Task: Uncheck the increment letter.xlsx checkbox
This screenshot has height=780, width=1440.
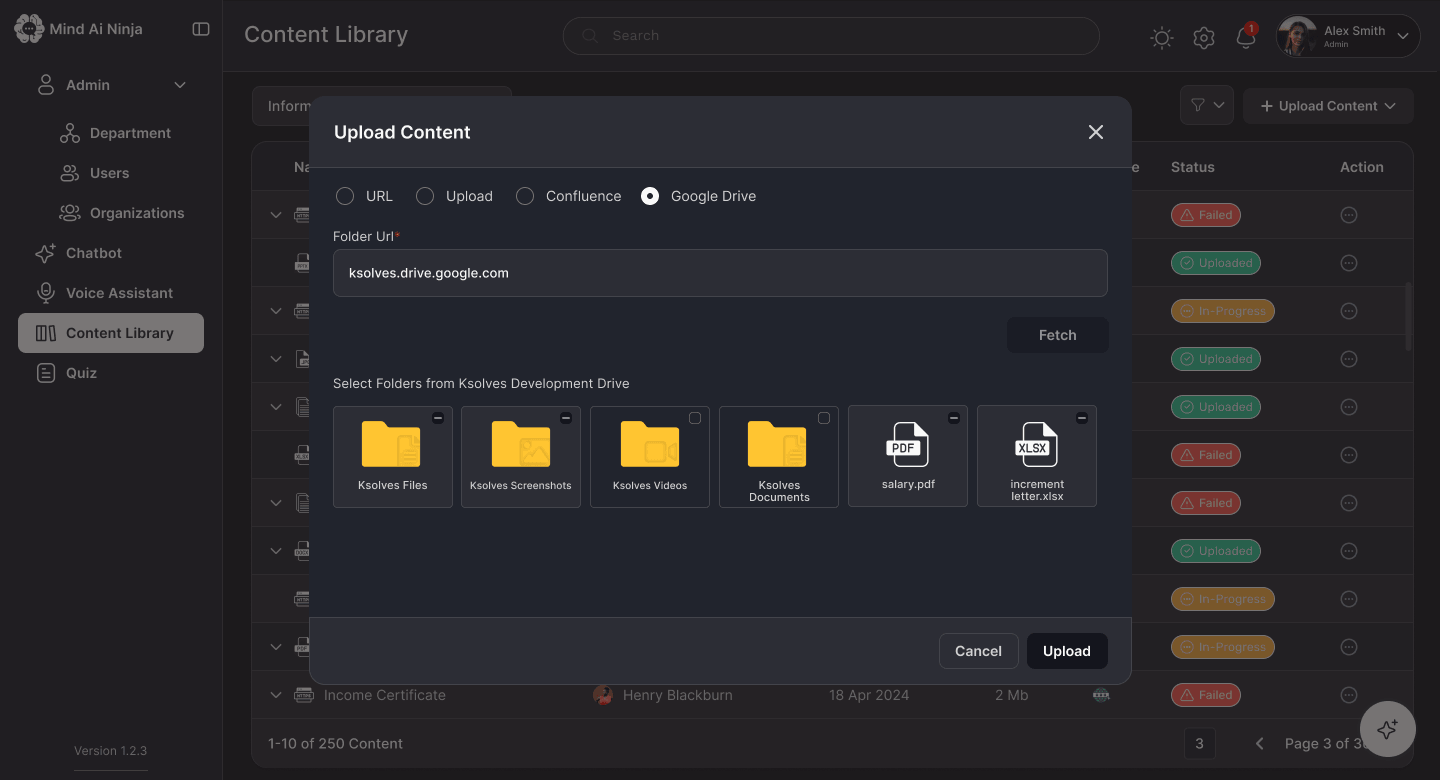Action: pyautogui.click(x=1082, y=418)
